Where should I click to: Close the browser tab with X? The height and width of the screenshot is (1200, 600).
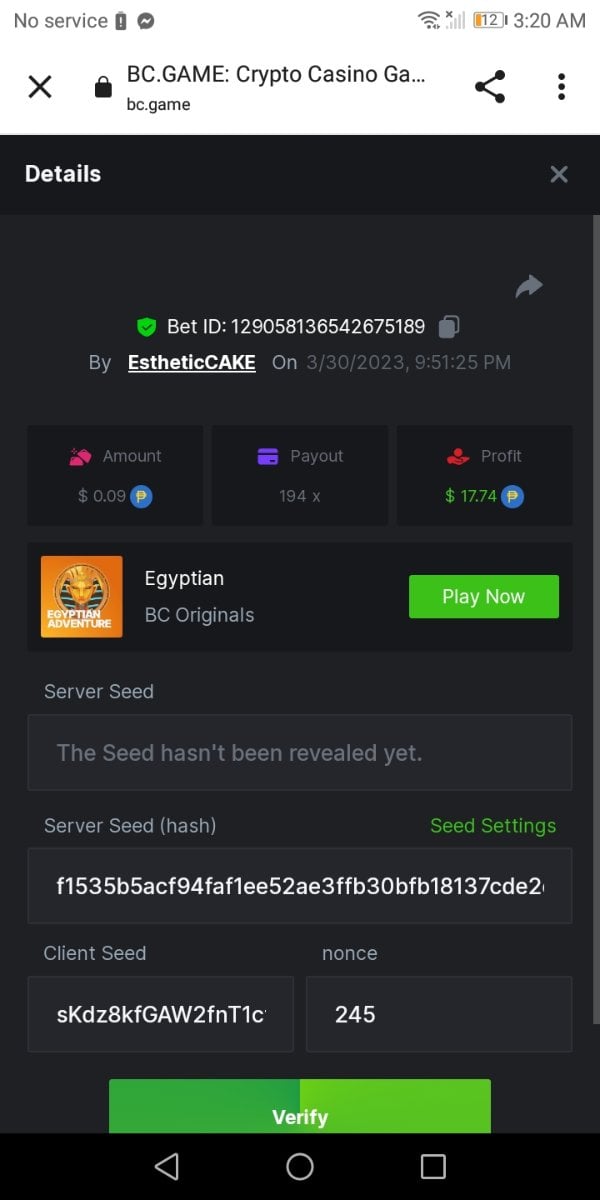click(x=40, y=87)
